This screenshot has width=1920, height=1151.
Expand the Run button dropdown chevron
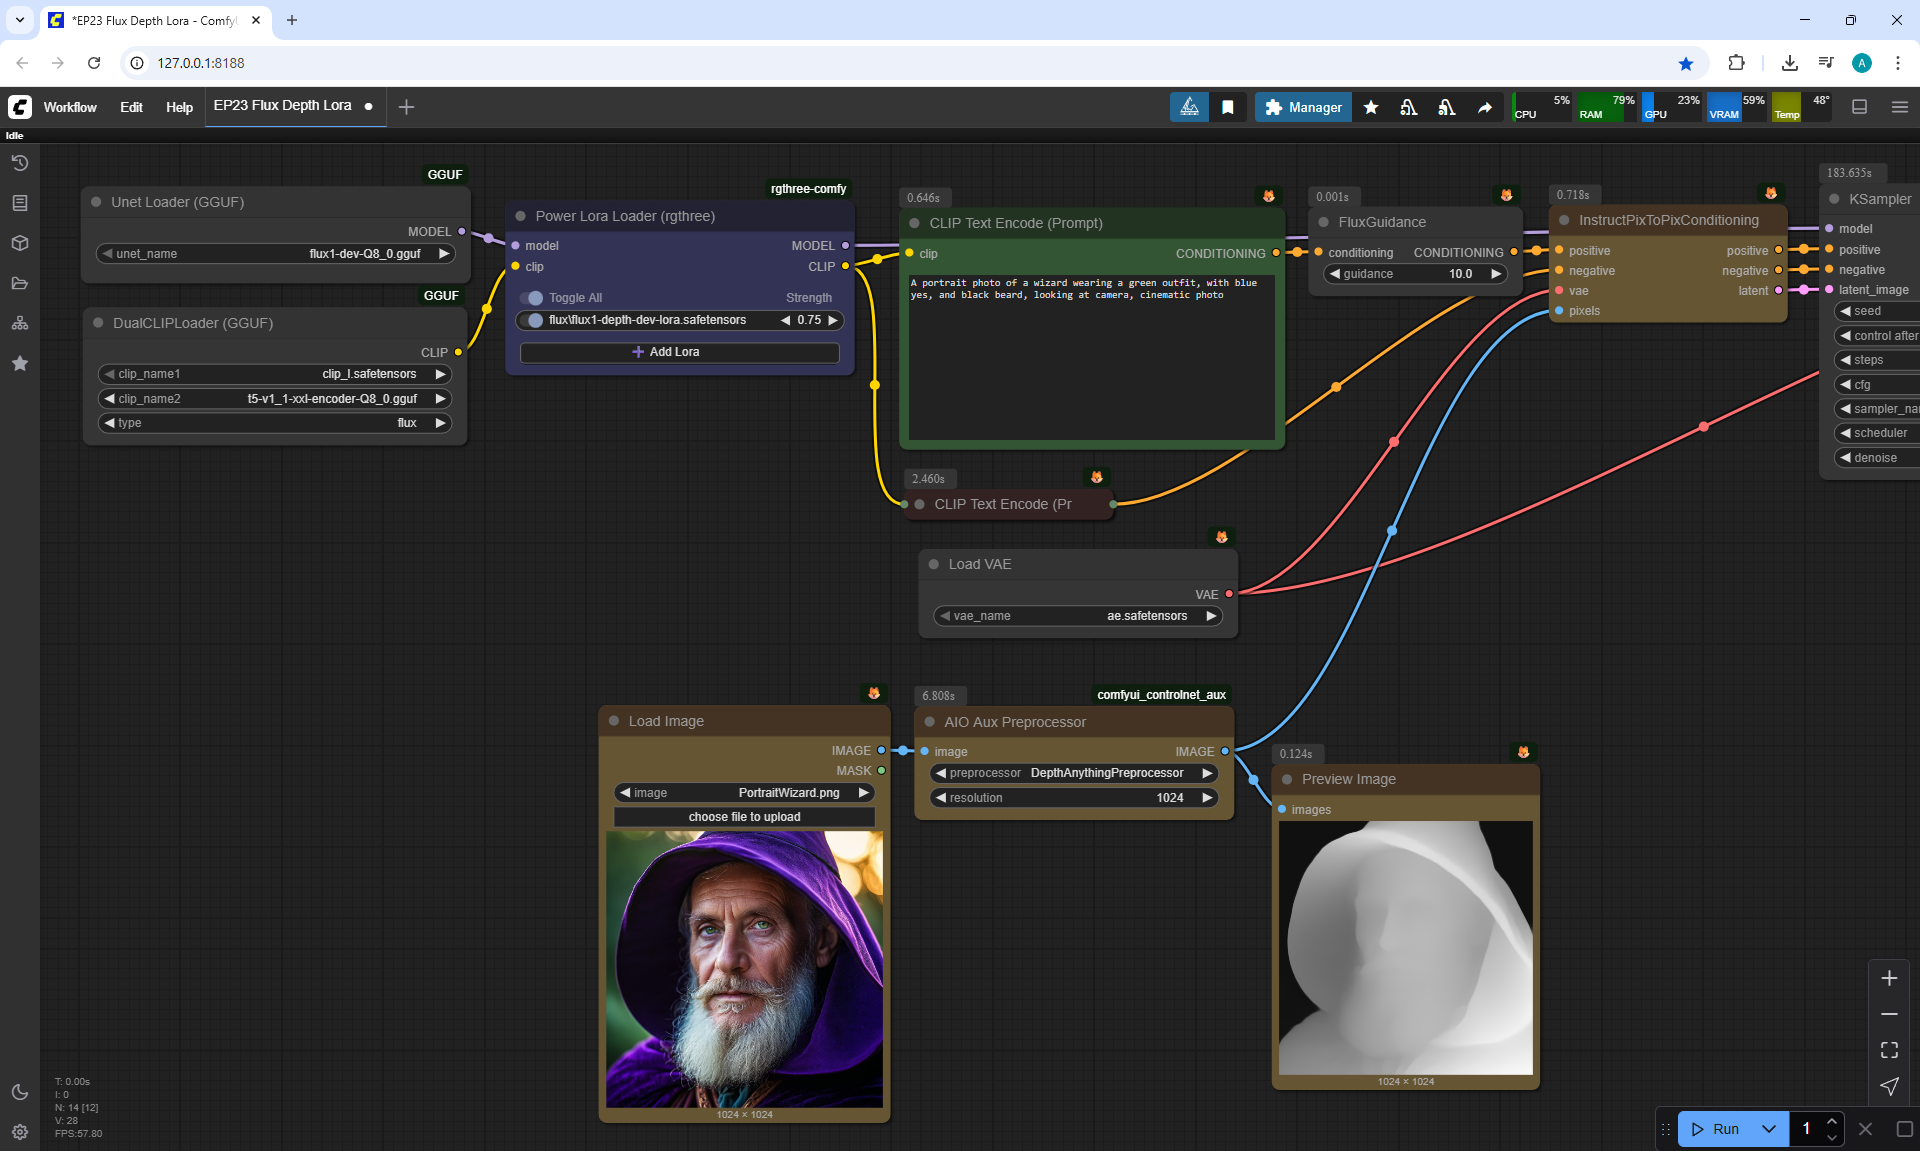[x=1768, y=1129]
